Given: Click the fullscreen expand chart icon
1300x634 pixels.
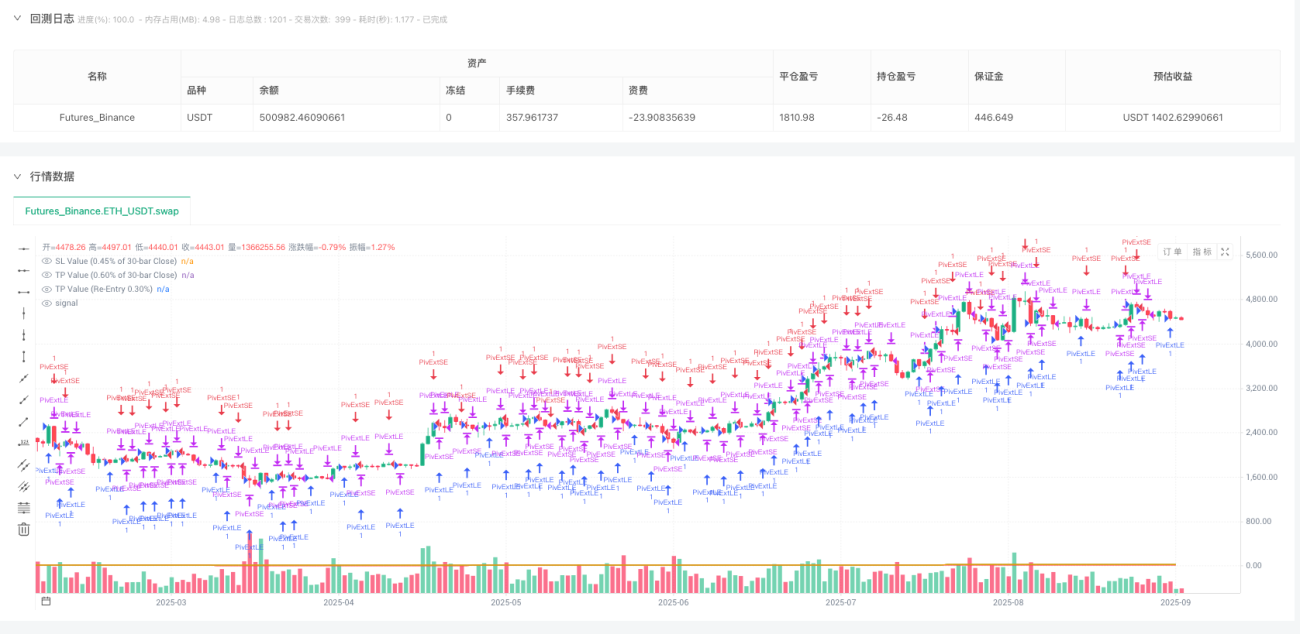Looking at the screenshot, I should (1225, 252).
